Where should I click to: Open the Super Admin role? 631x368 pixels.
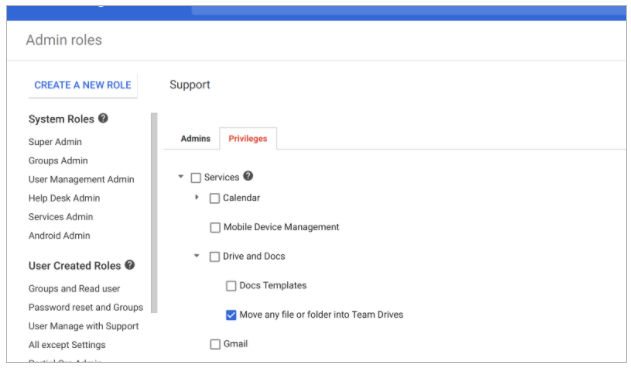55,142
